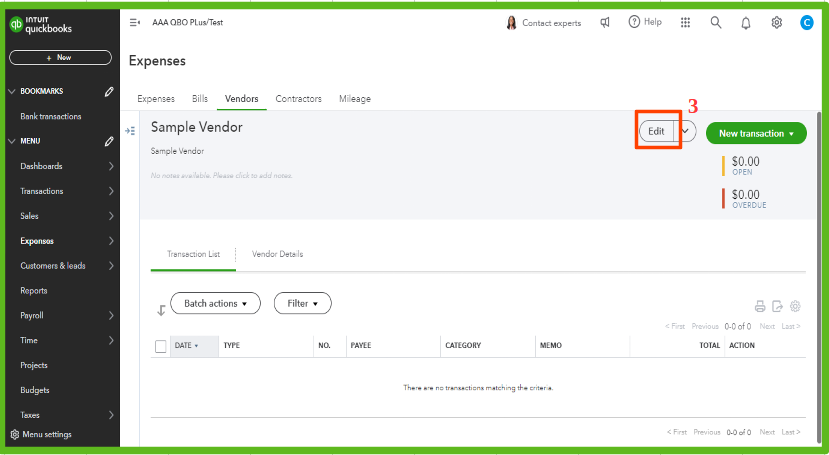Click the QuickBooks logo
Screen dimensions: 829x455
[41, 25]
